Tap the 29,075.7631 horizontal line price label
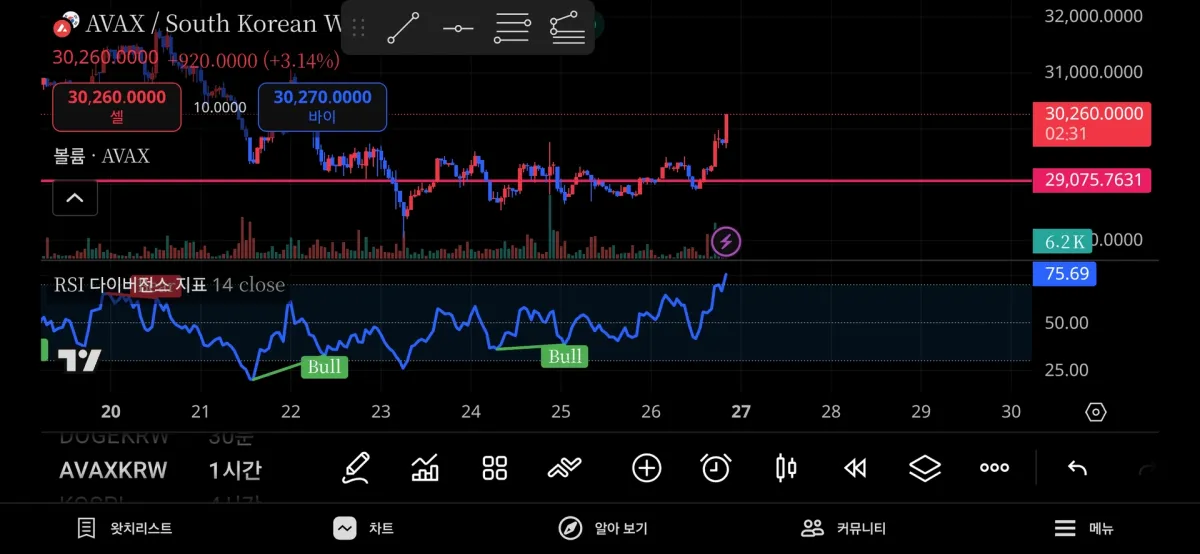The height and width of the screenshot is (554, 1200). click(x=1092, y=181)
